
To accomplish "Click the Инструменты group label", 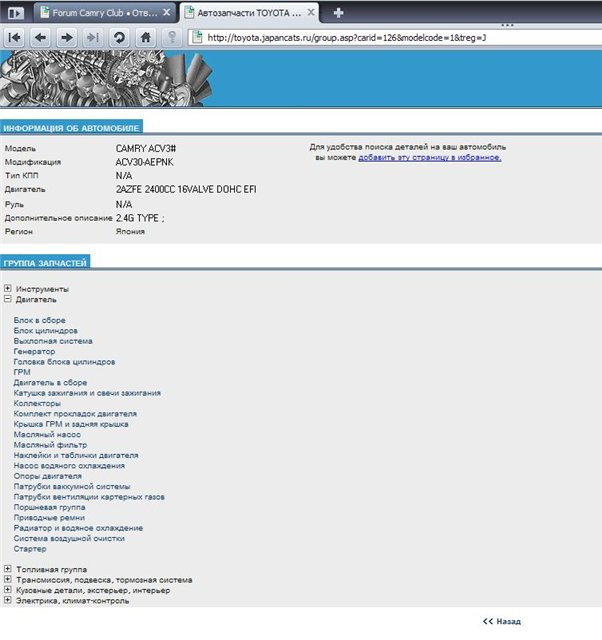I will click(42, 289).
